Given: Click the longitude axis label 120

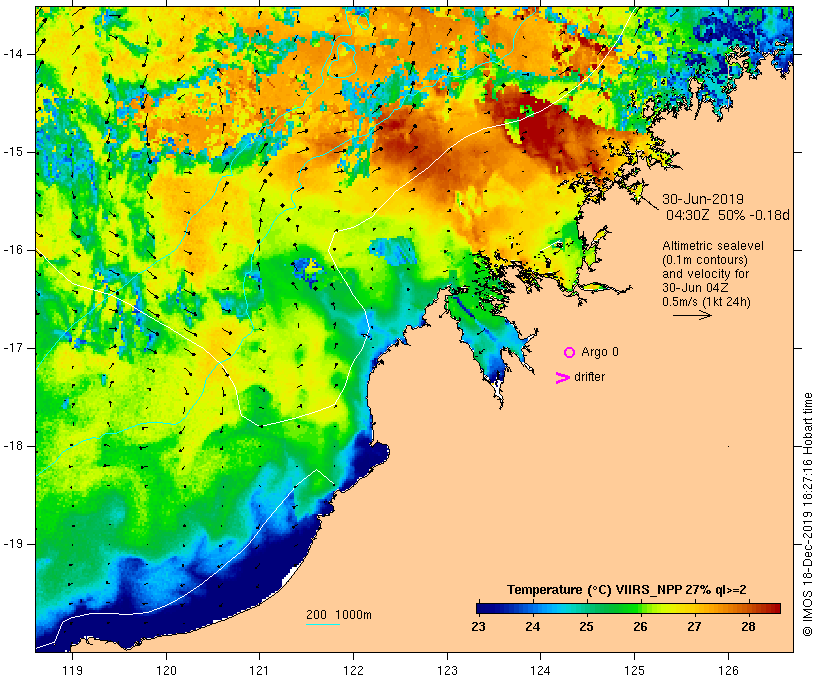Looking at the screenshot, I should pos(166,670).
